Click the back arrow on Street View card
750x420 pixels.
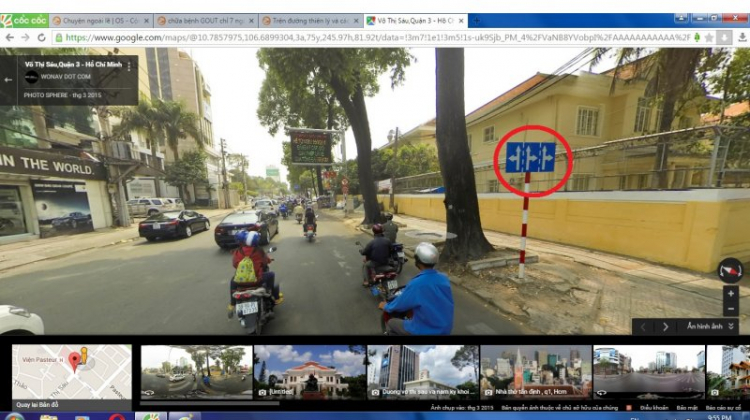point(8,80)
